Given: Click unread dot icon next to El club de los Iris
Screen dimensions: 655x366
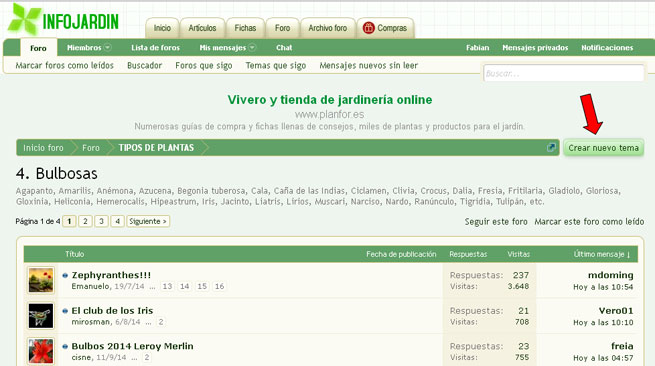Looking at the screenshot, I should point(65,311).
